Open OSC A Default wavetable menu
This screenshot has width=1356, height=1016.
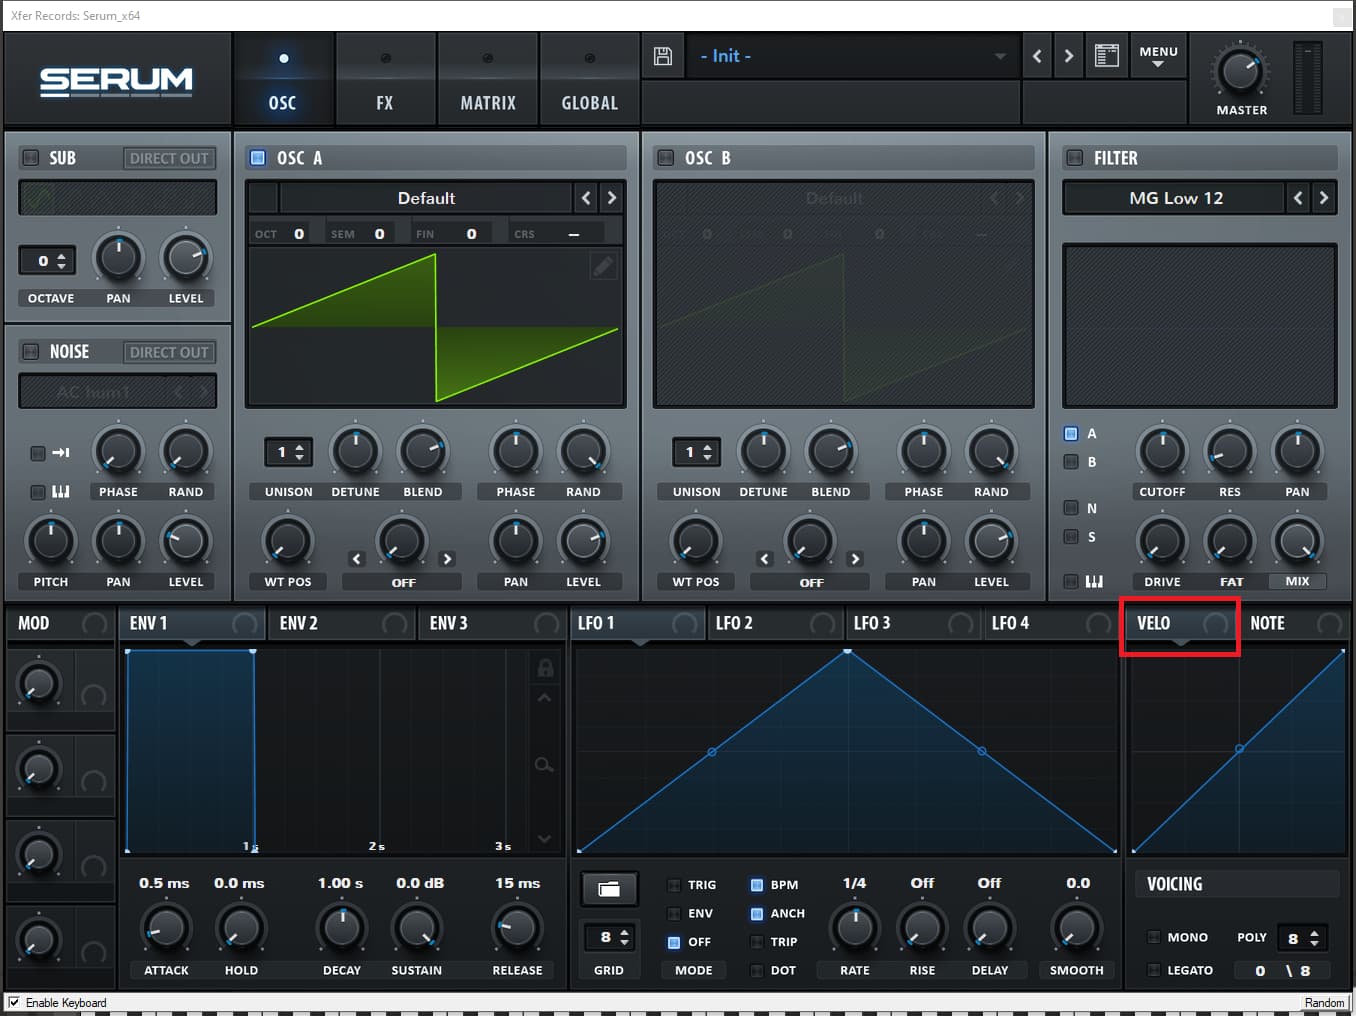[426, 198]
